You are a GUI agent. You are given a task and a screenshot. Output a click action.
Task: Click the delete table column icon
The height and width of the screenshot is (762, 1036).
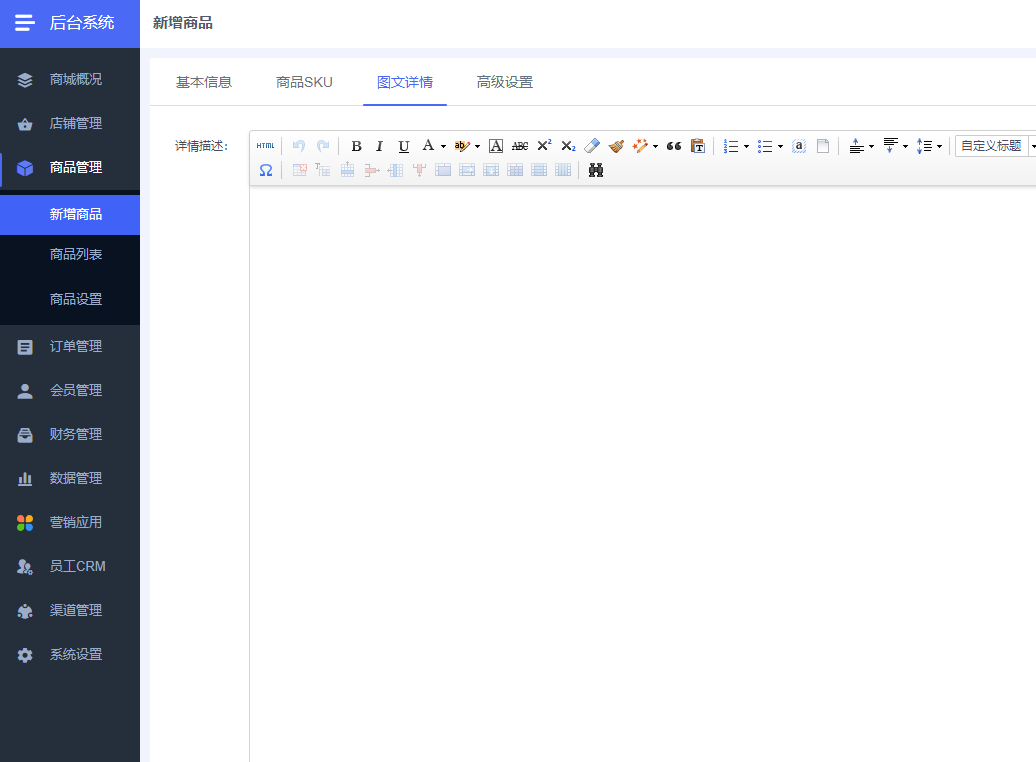coord(419,171)
